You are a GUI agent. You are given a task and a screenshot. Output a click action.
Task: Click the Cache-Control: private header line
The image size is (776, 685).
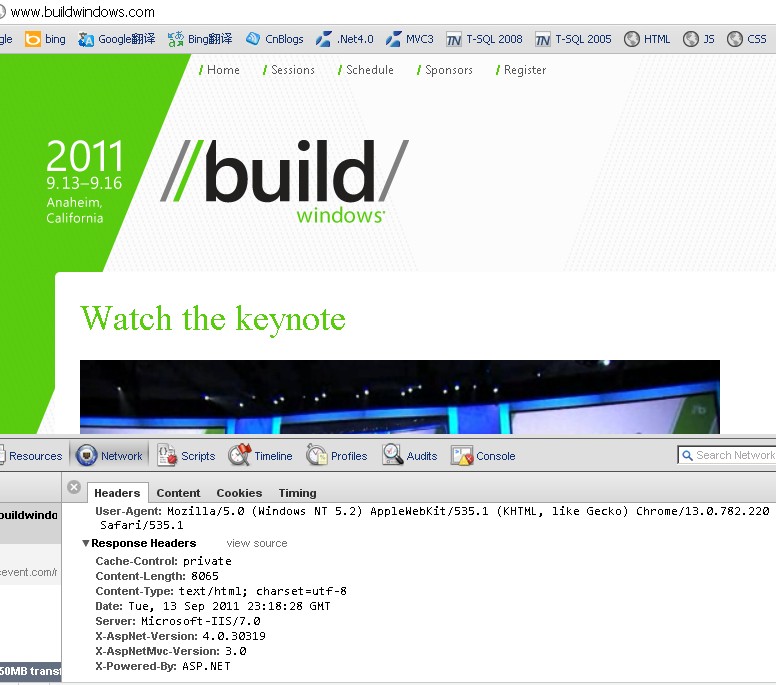click(x=163, y=561)
